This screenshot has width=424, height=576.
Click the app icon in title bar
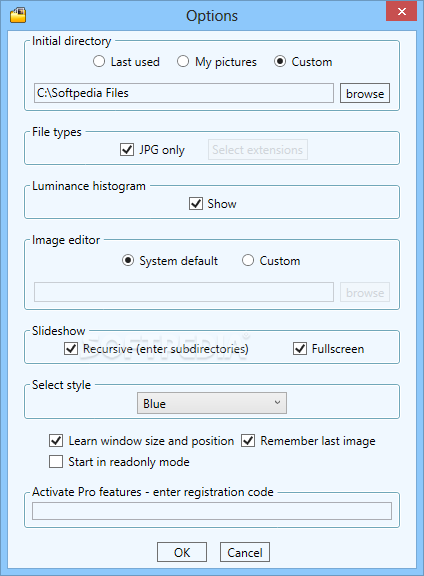18,15
